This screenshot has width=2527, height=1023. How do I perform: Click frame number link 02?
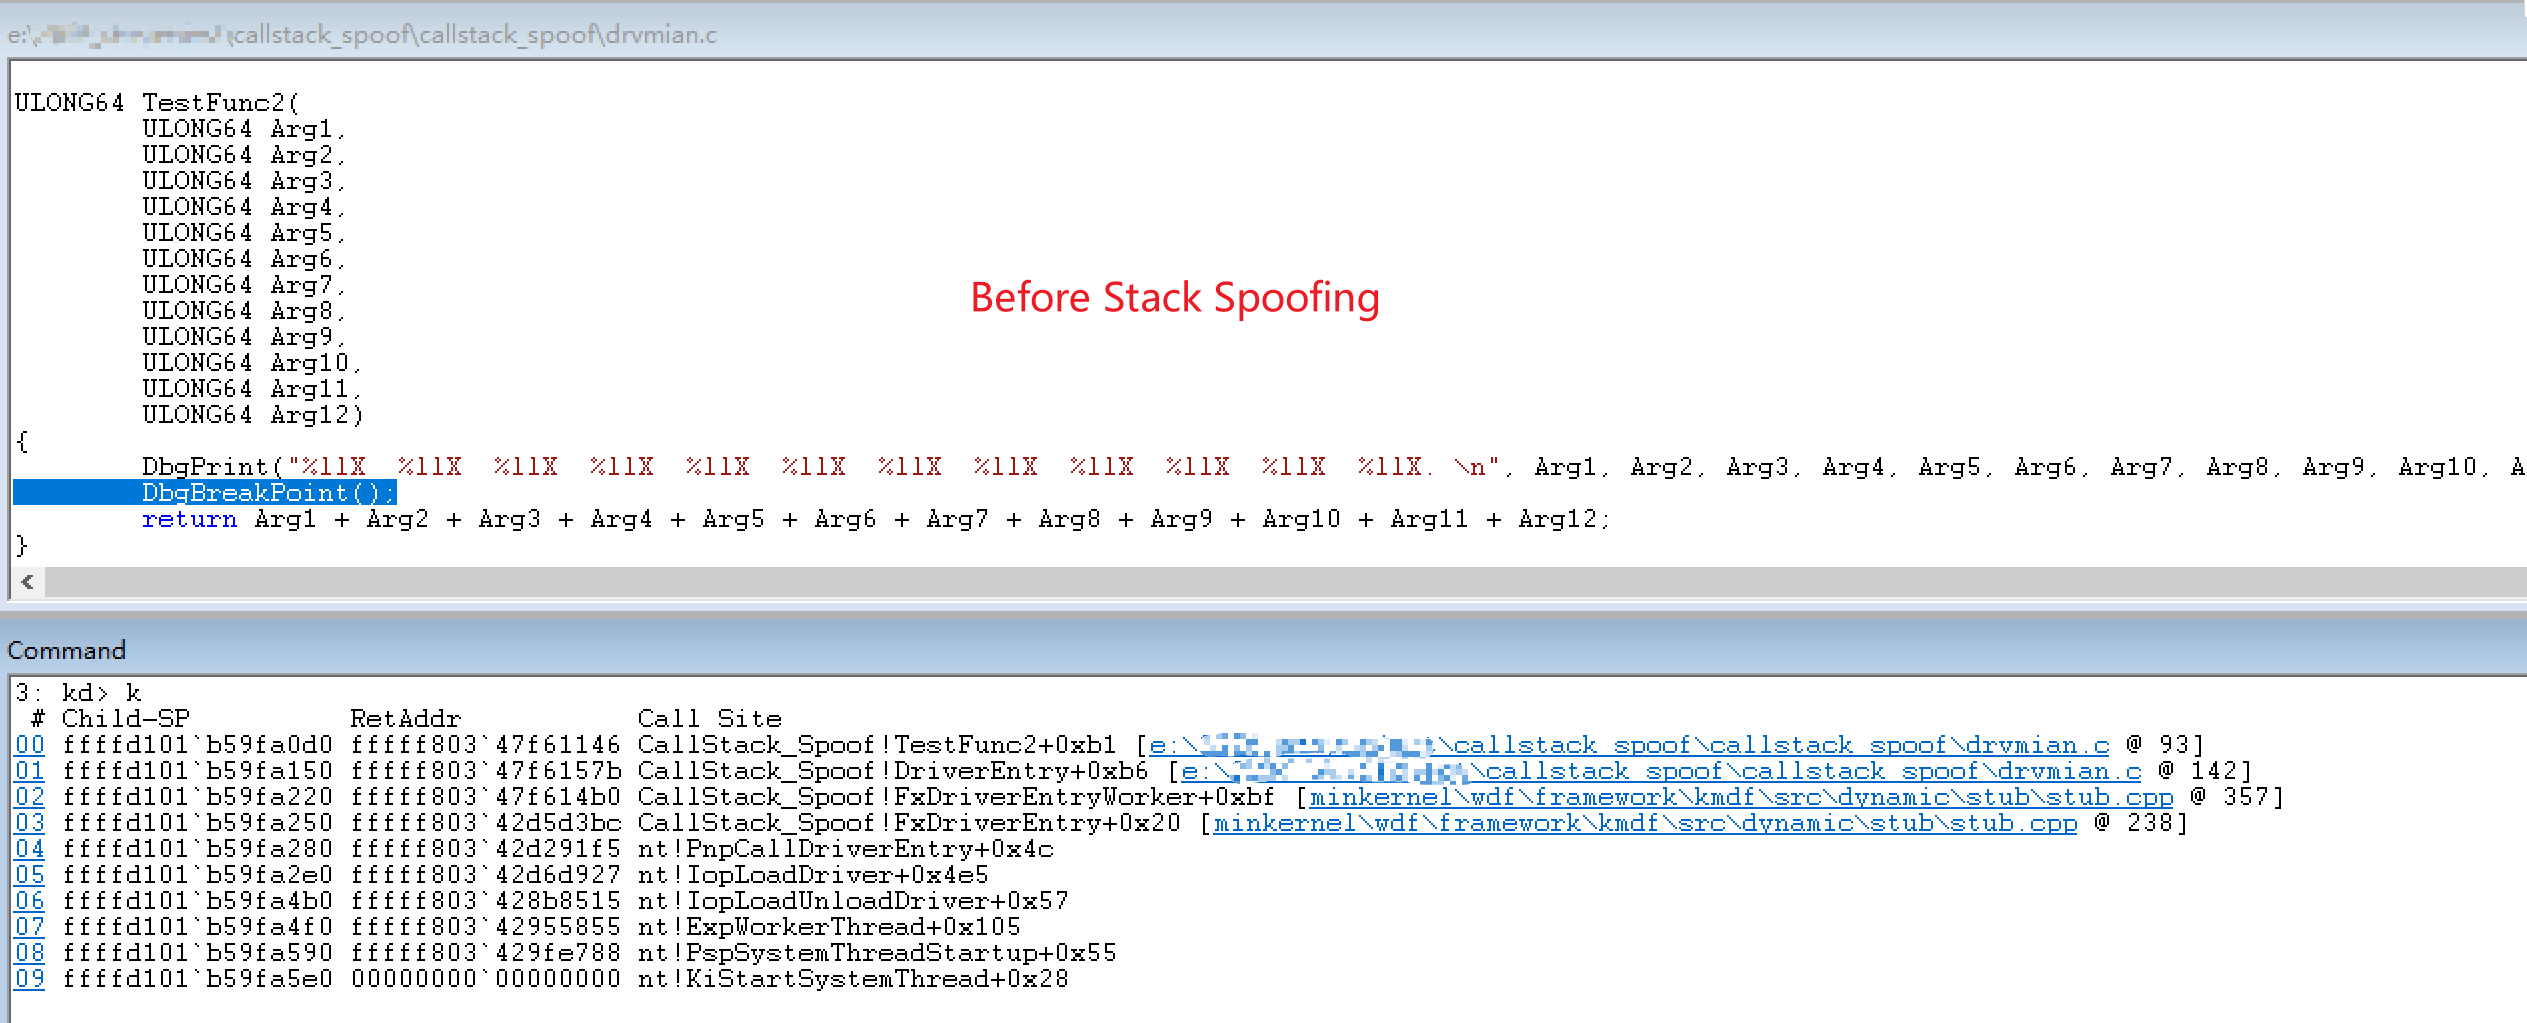(30, 797)
